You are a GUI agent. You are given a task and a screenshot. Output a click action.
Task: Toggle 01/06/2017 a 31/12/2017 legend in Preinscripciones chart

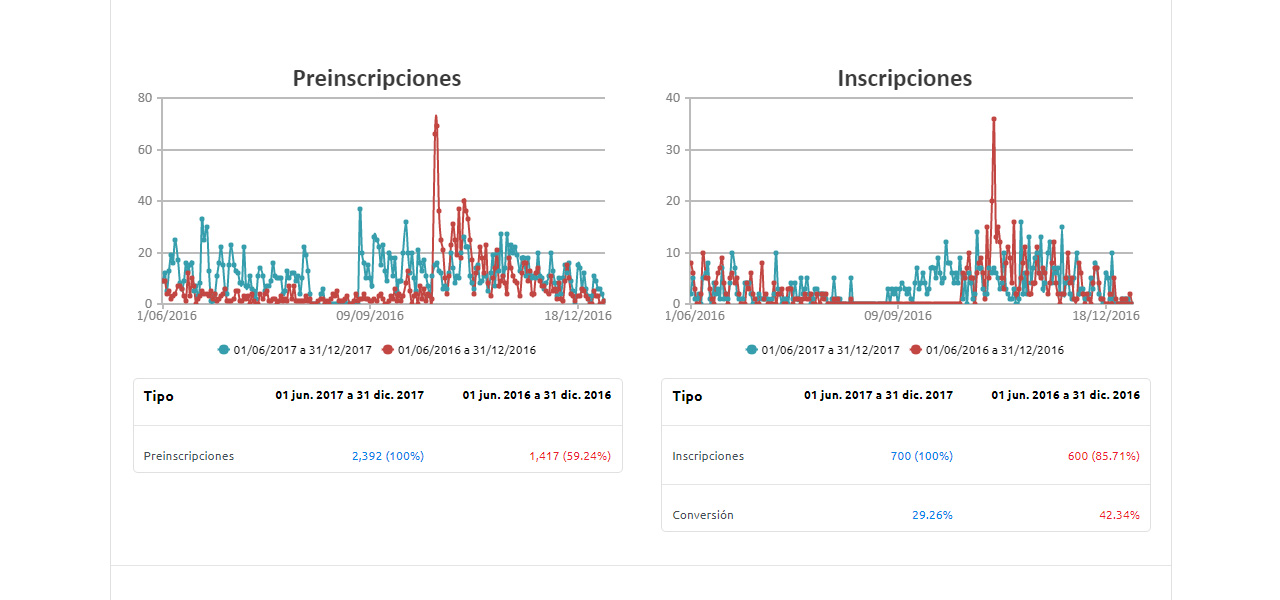(x=295, y=350)
